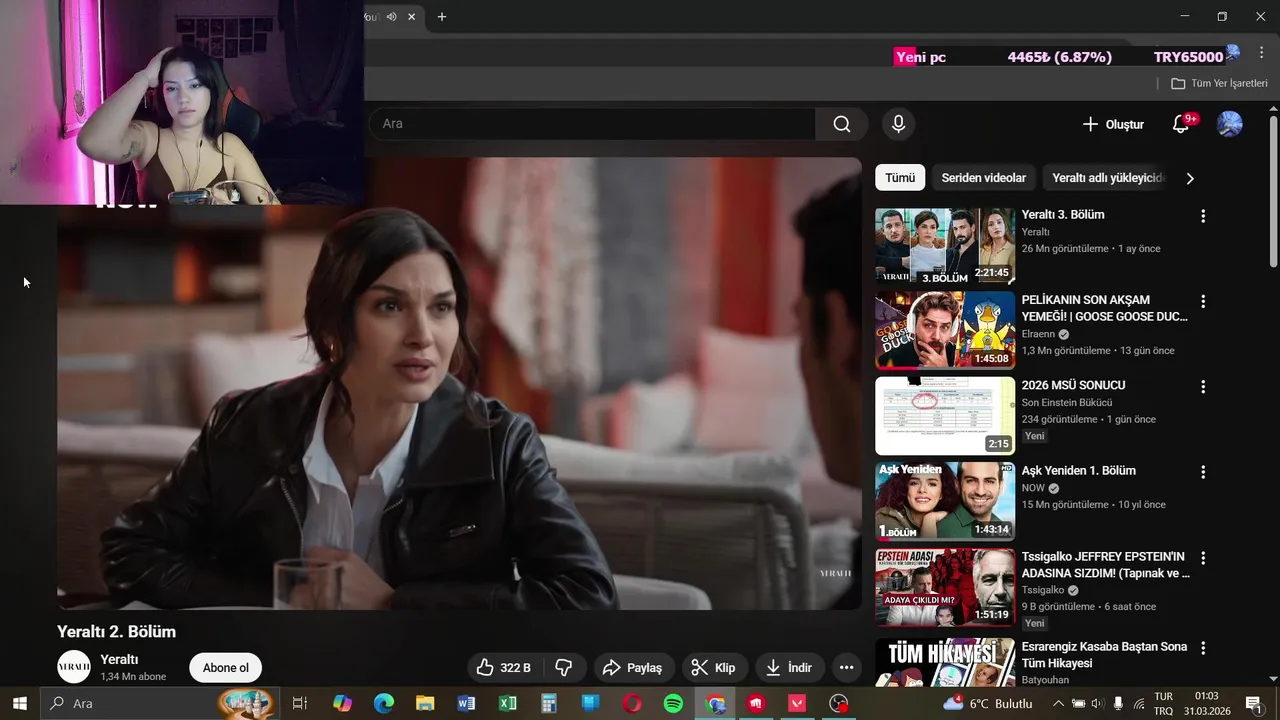The height and width of the screenshot is (720, 1280).
Task: Click the Son Einstein Bükücü channel name
Action: tap(1067, 403)
